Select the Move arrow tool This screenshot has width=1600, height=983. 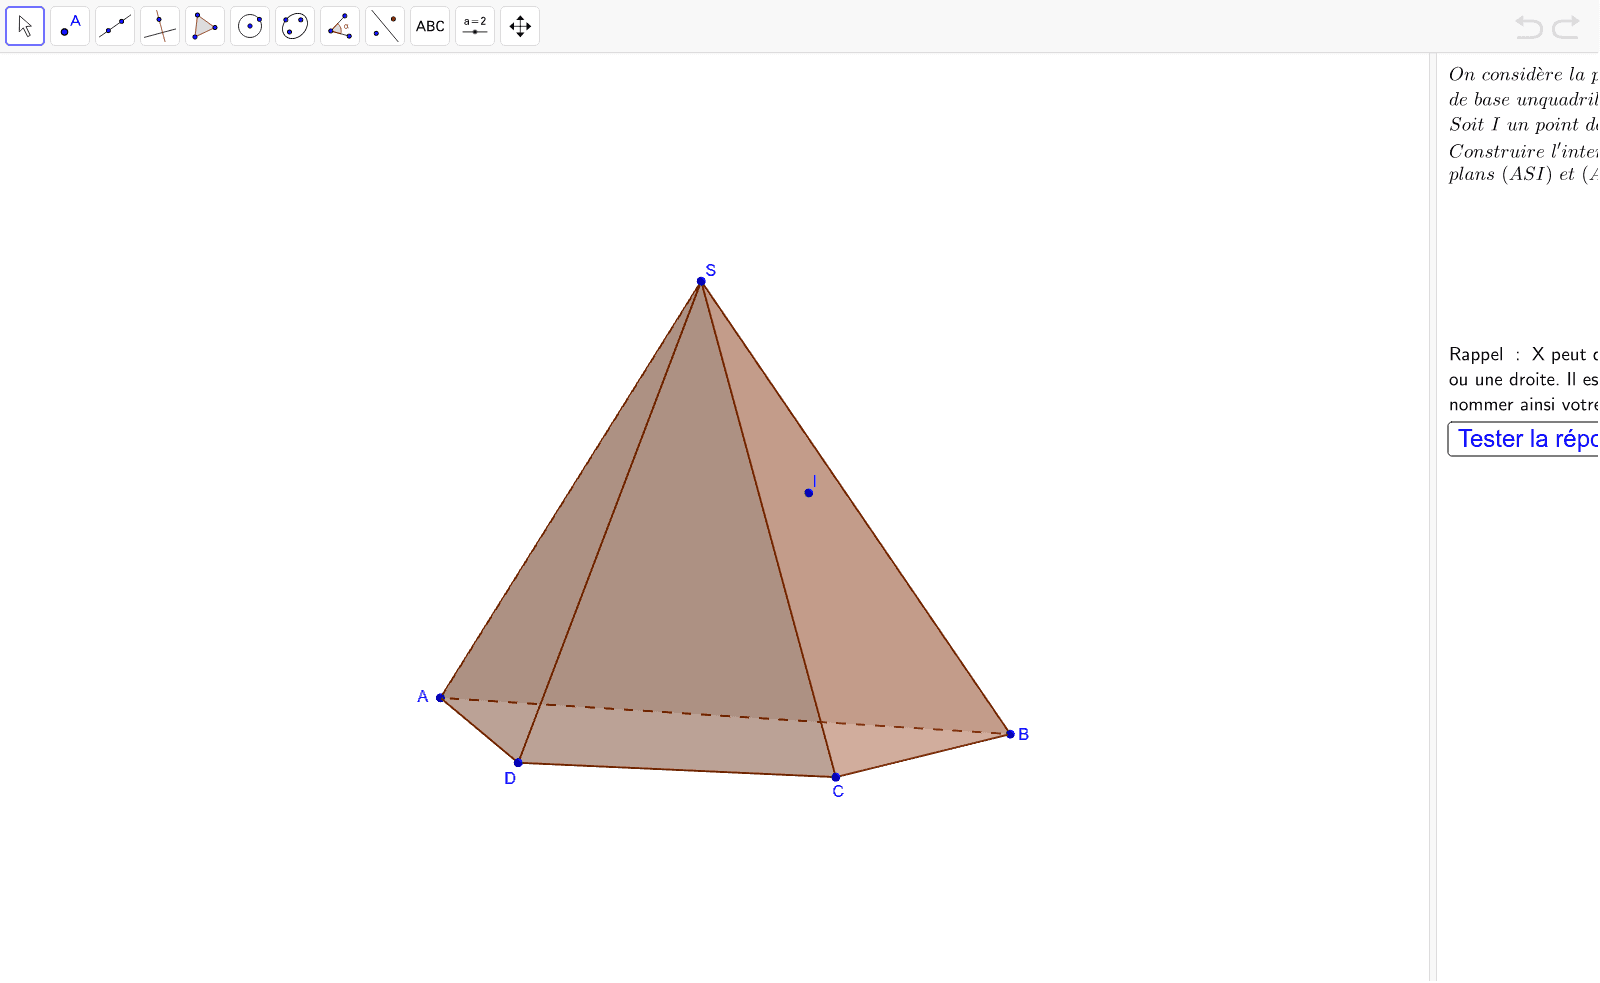(25, 26)
